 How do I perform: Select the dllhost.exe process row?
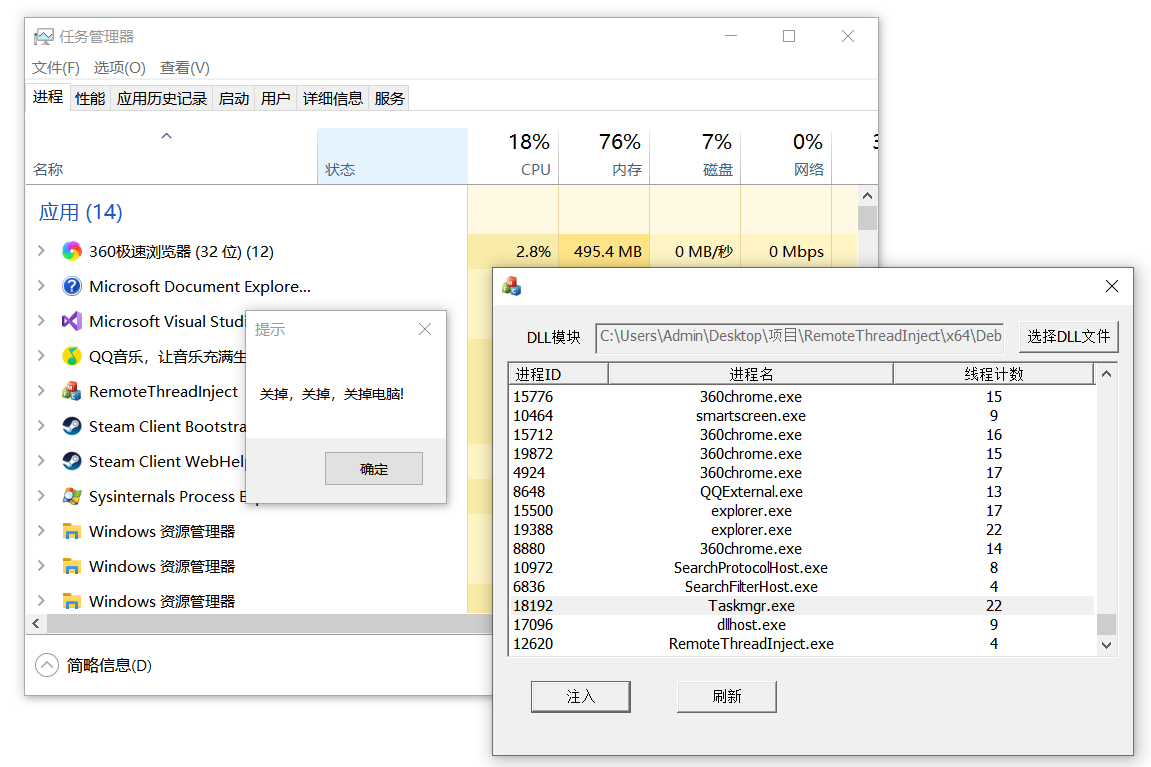pos(802,625)
